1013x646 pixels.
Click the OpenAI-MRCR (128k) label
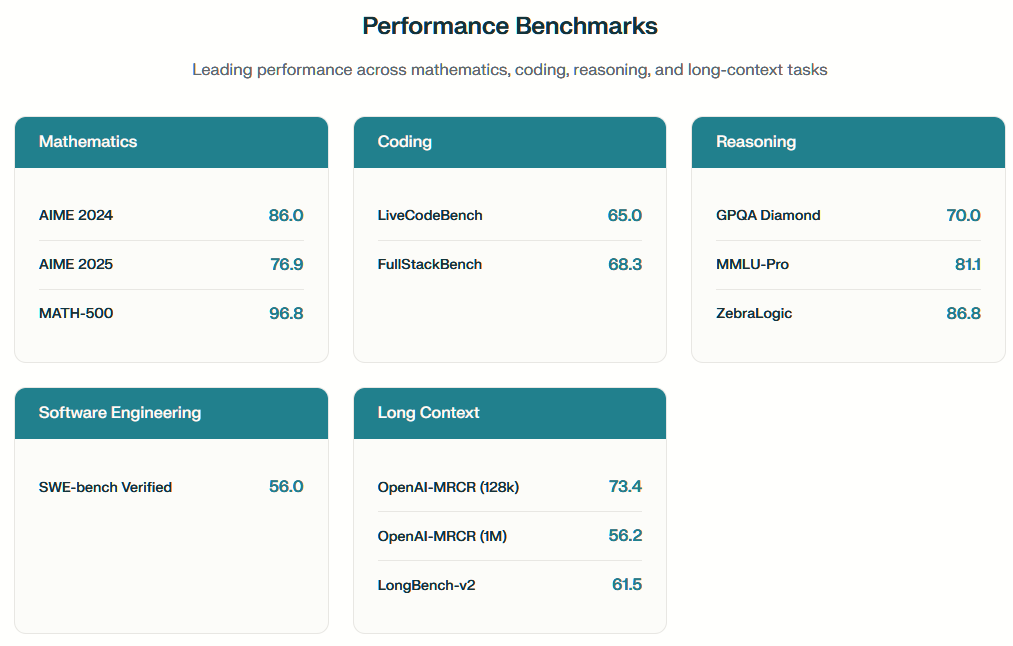coord(448,487)
